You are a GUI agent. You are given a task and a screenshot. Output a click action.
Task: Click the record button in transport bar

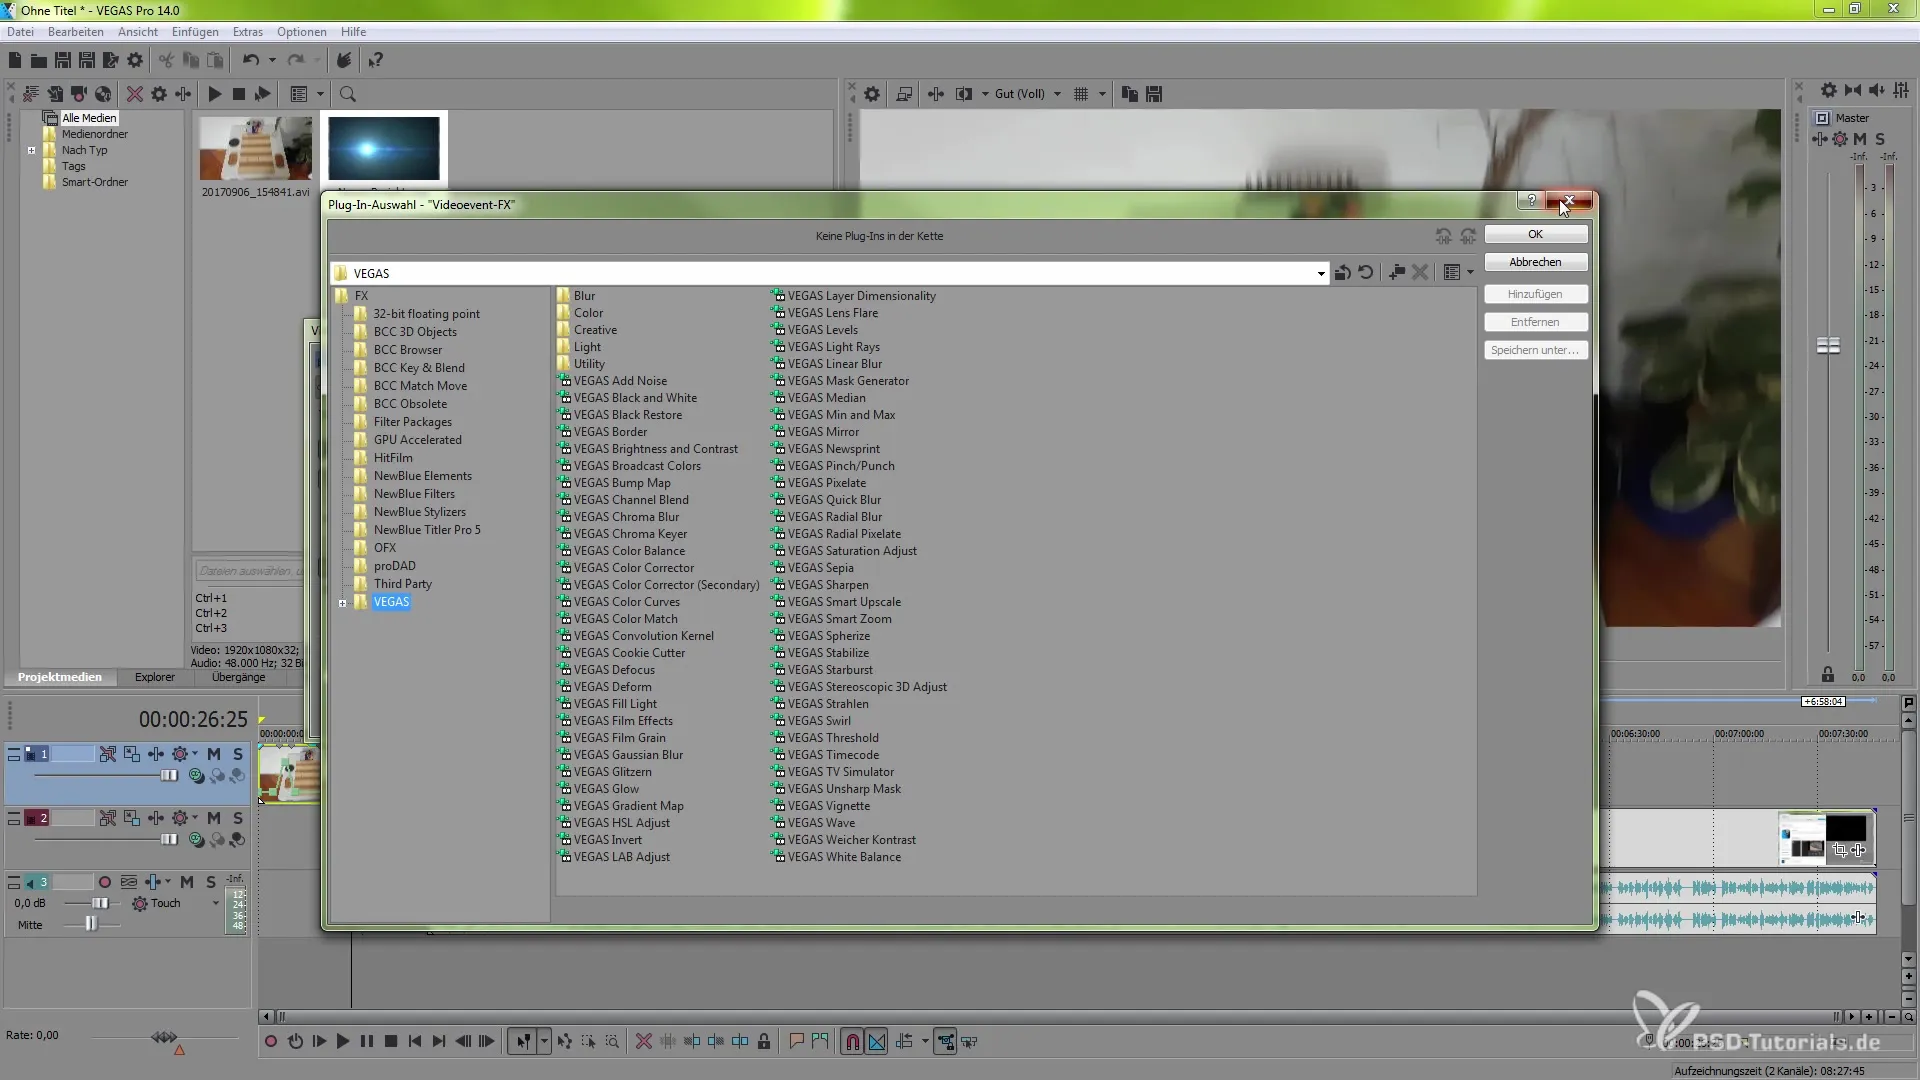point(271,1041)
